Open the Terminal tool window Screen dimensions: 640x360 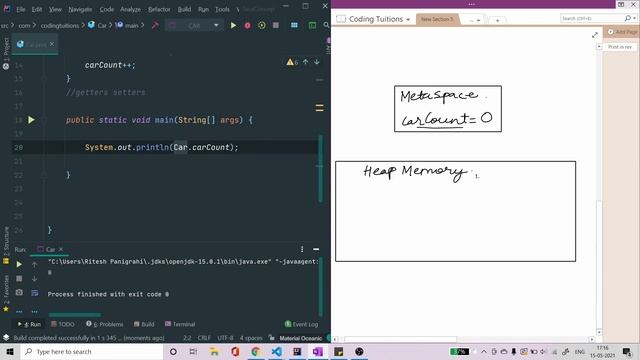[180, 324]
